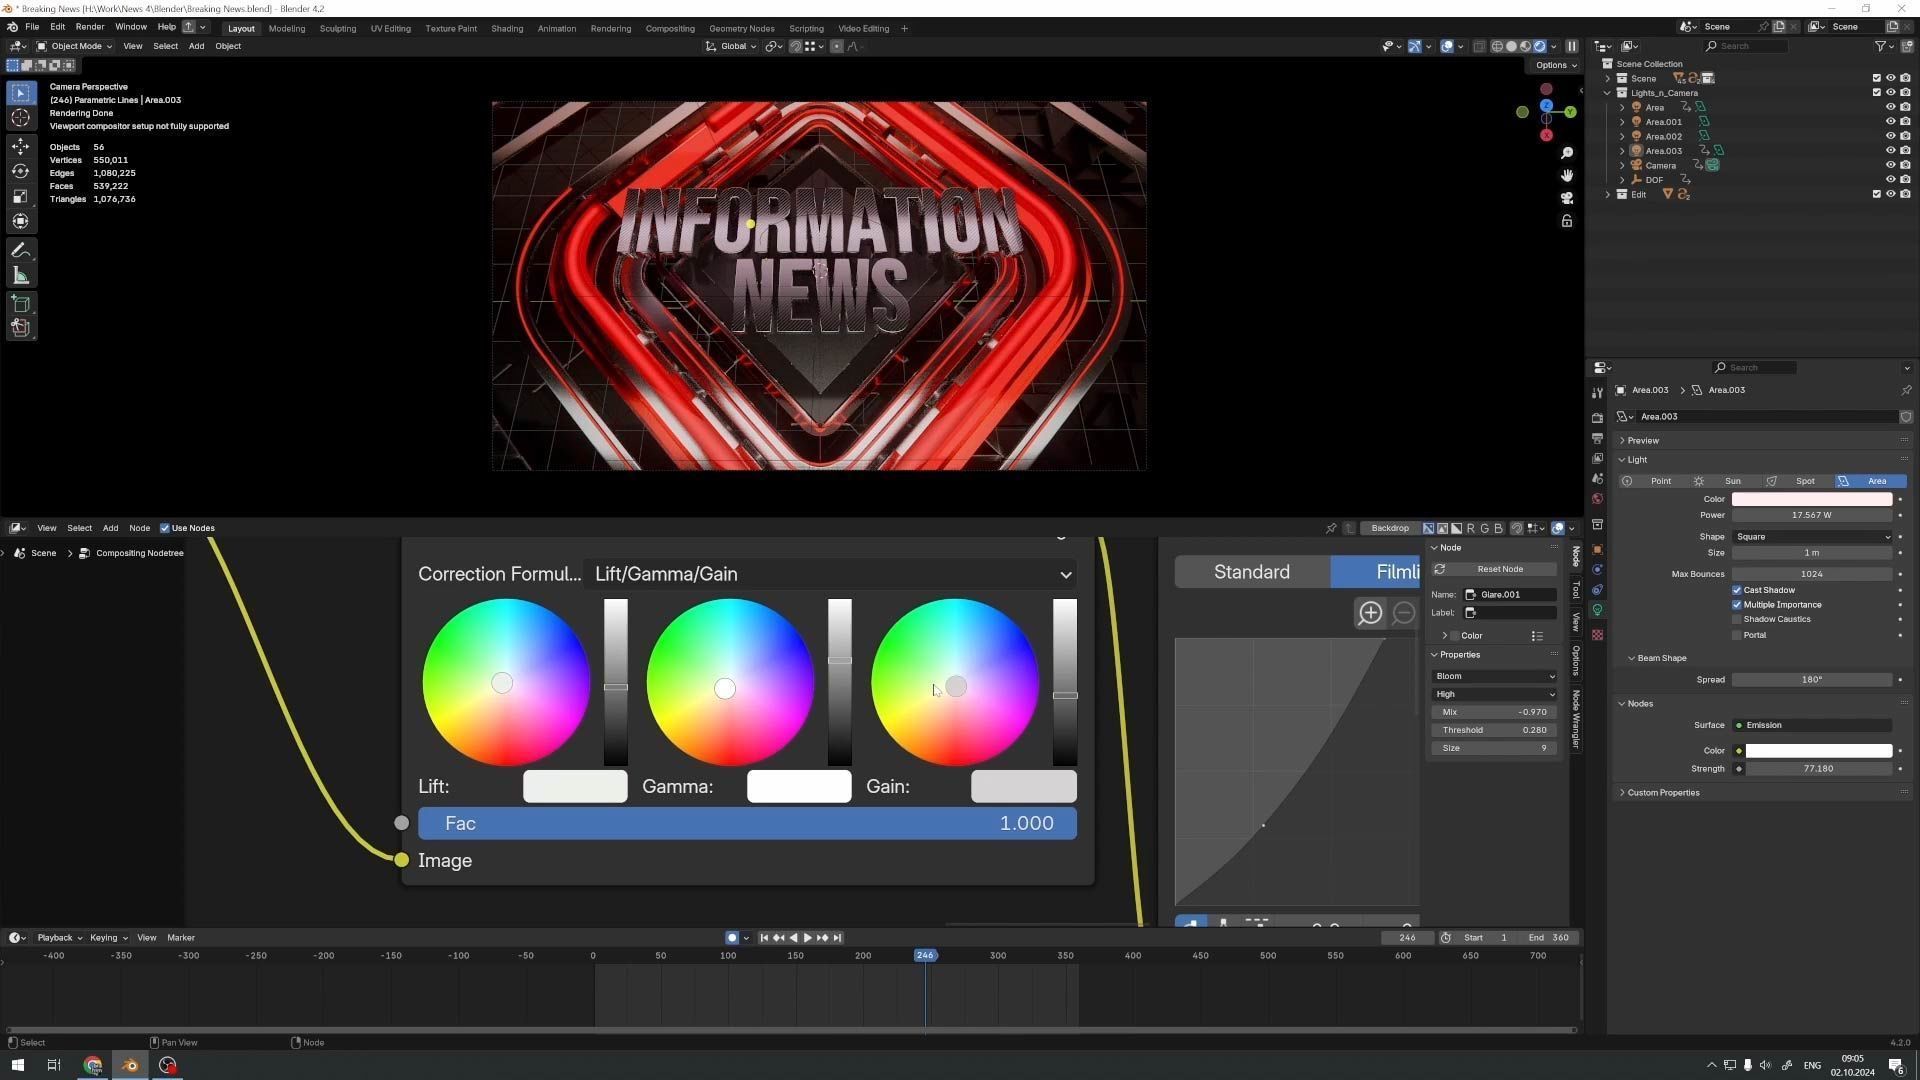The width and height of the screenshot is (1920, 1080).
Task: Open the Bloom glare type dropdown
Action: coord(1494,676)
